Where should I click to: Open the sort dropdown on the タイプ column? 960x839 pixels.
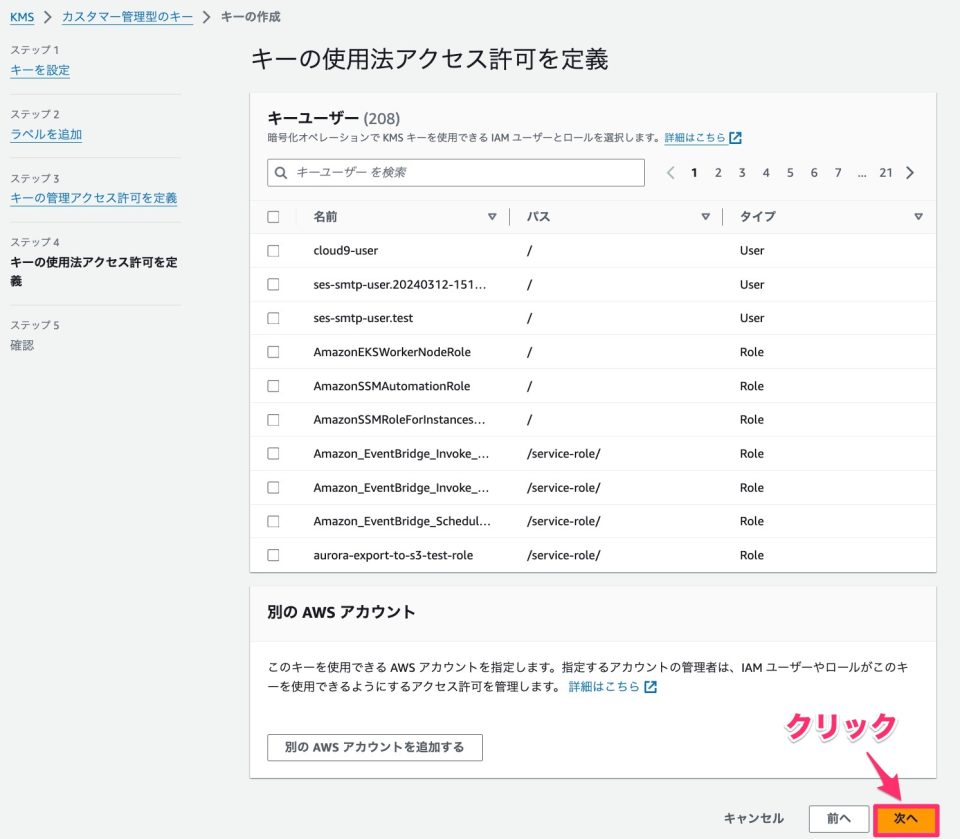(918, 216)
